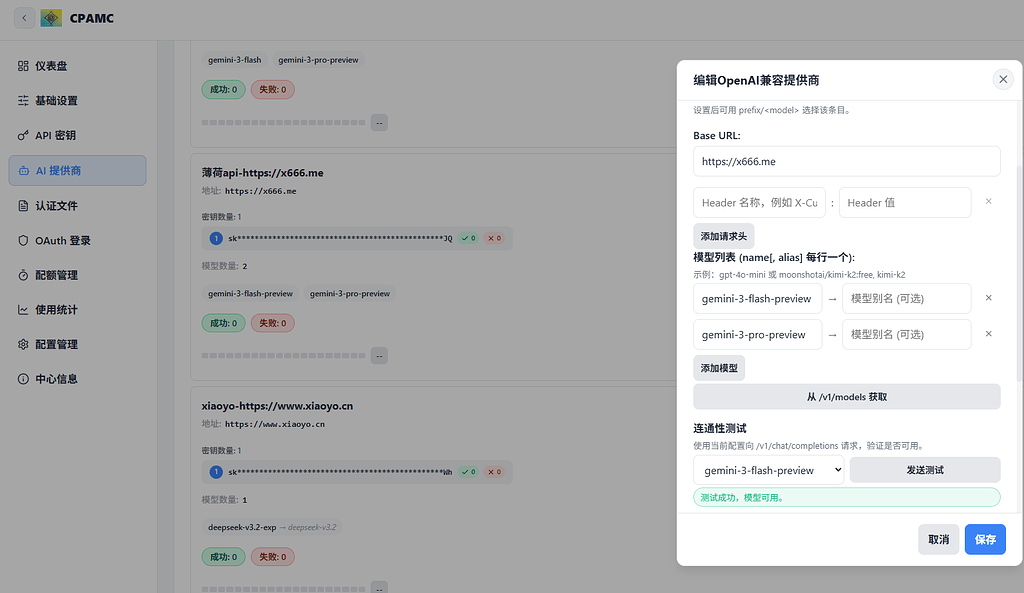Click the gemini-3-flash model tag at top

[234, 60]
